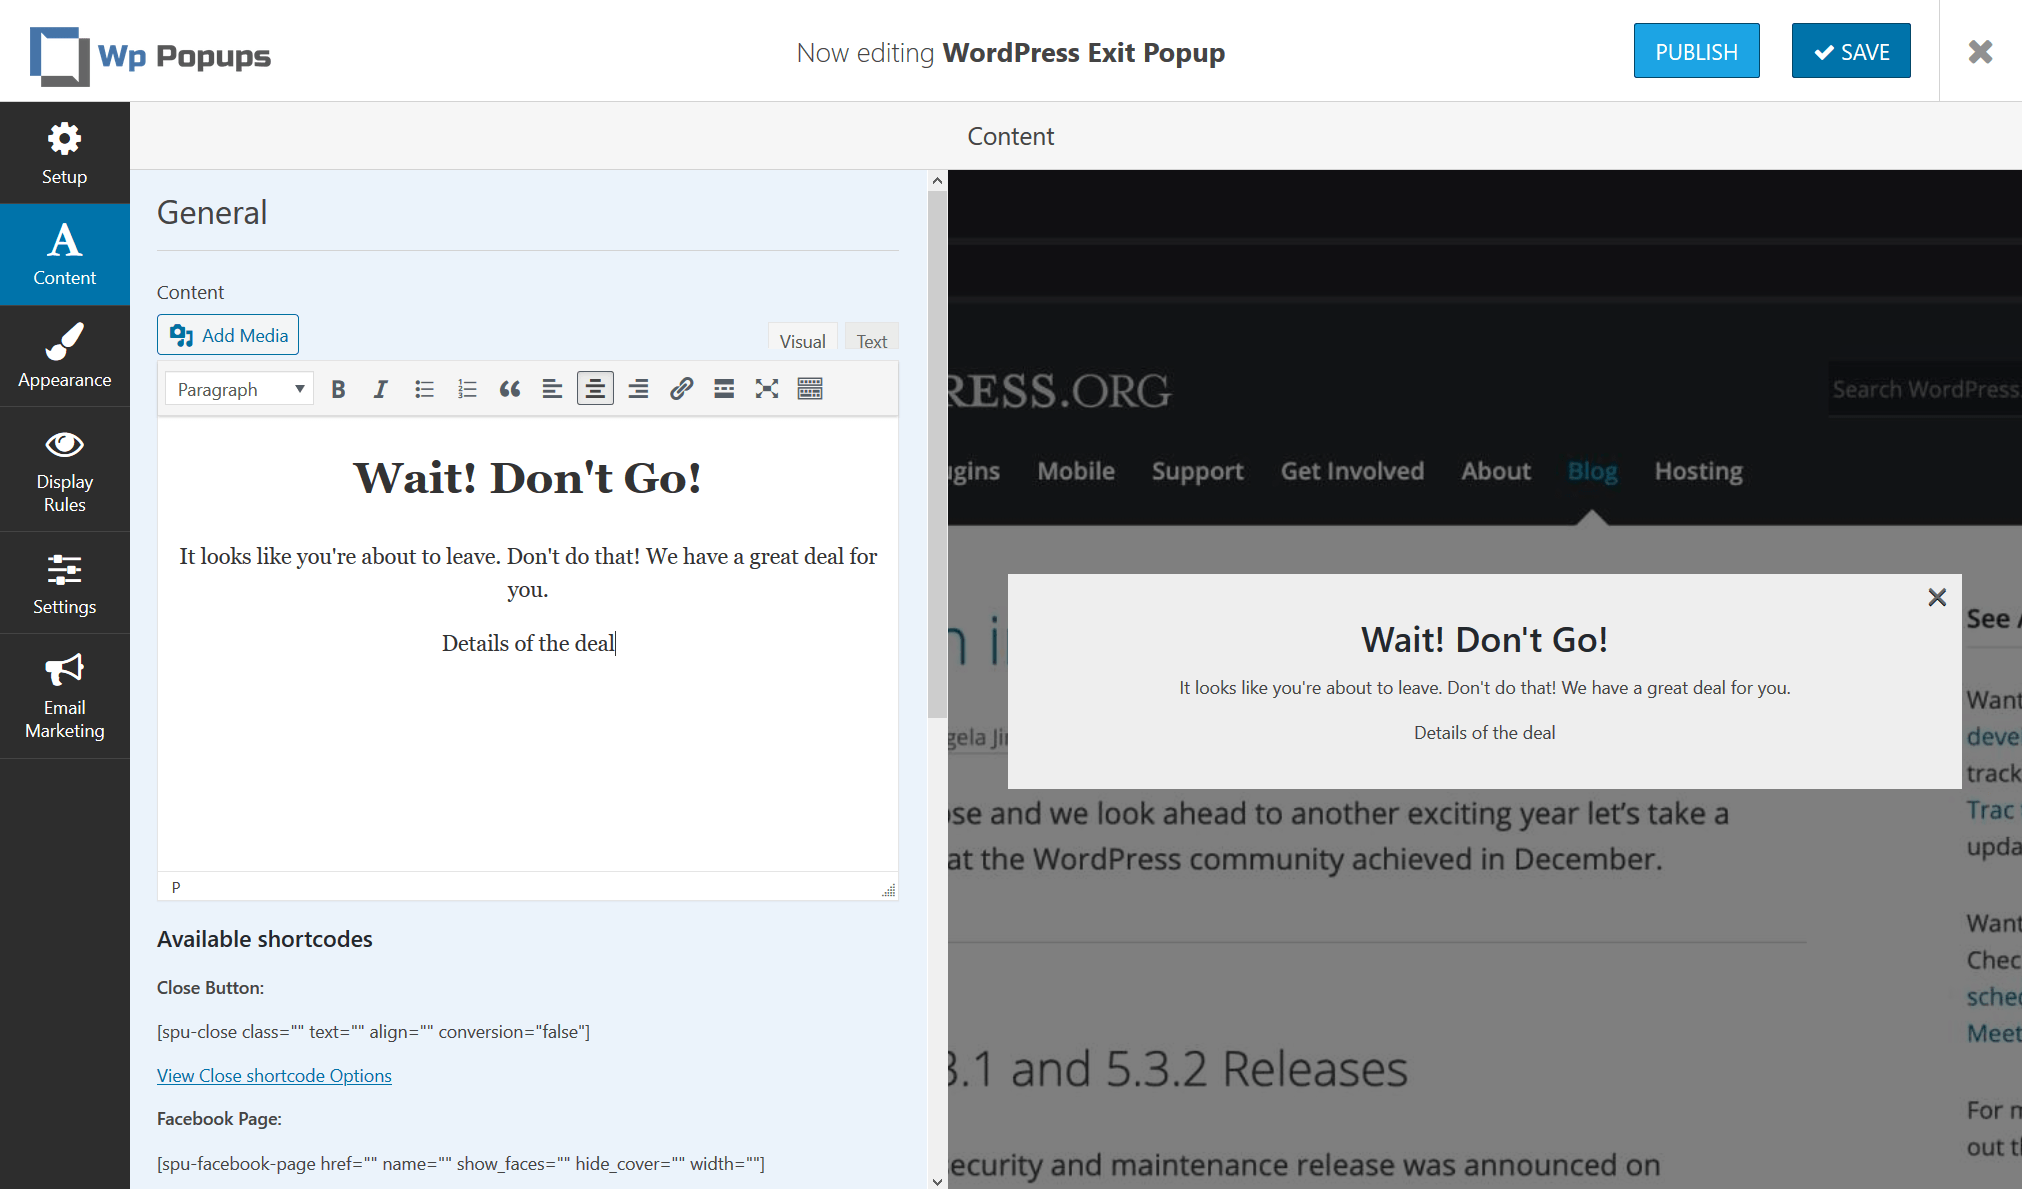The height and width of the screenshot is (1189, 2022).
Task: Open the Setup section
Action: [64, 152]
